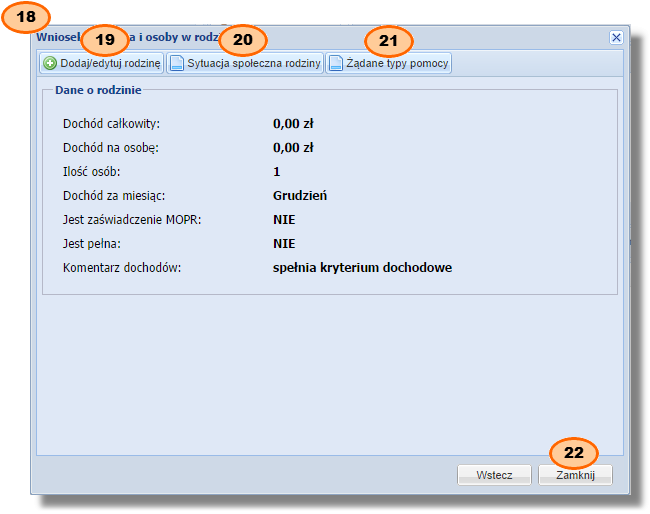Open Sytuacja społeczna rodziny
Image resolution: width=650 pixels, height=514 pixels.
[245, 64]
